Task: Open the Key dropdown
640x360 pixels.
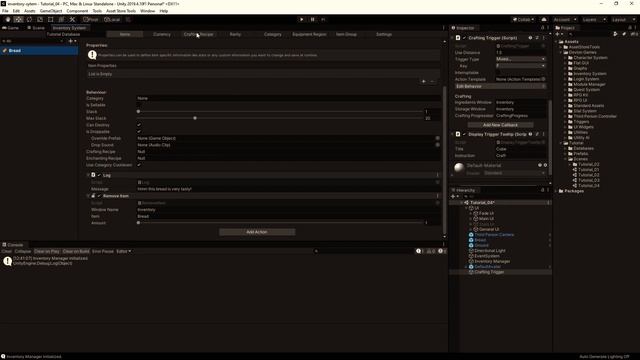Action: coord(520,66)
